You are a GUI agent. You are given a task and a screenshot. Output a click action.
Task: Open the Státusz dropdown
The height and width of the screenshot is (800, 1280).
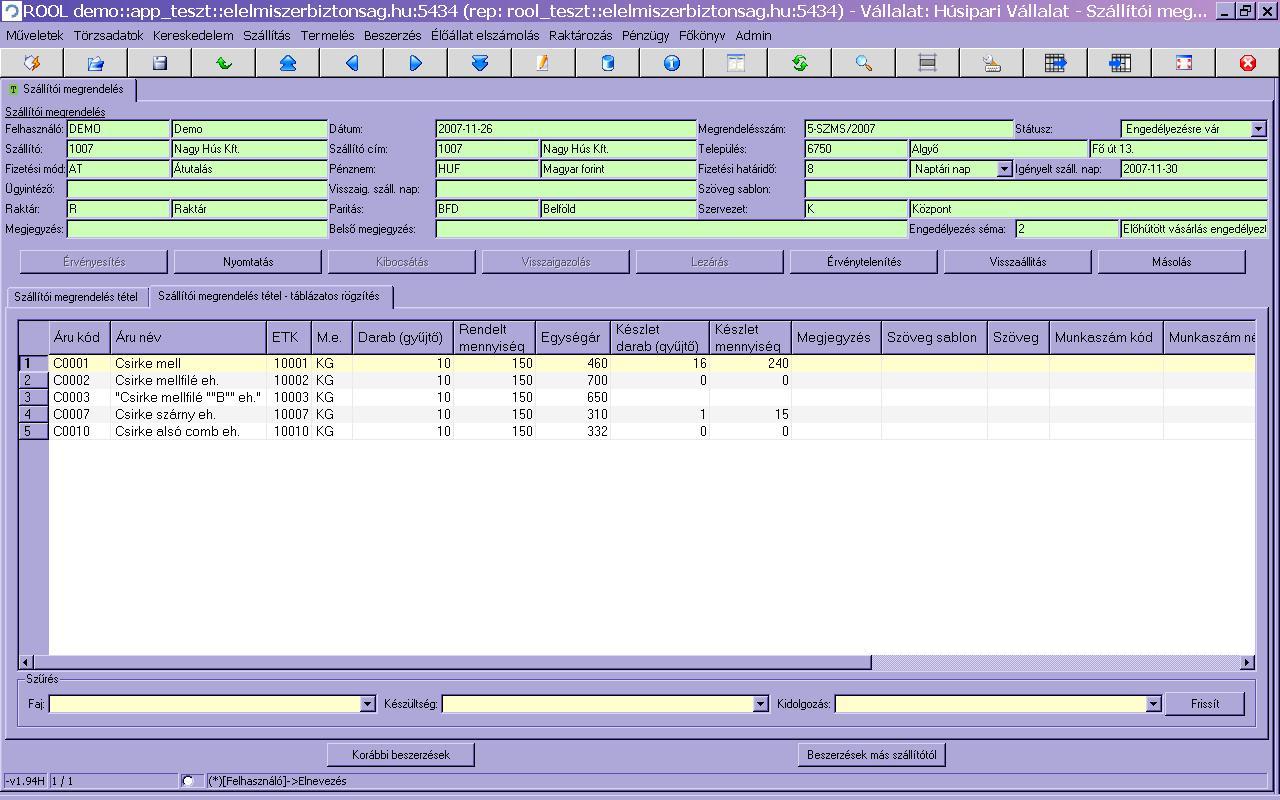coord(1258,129)
